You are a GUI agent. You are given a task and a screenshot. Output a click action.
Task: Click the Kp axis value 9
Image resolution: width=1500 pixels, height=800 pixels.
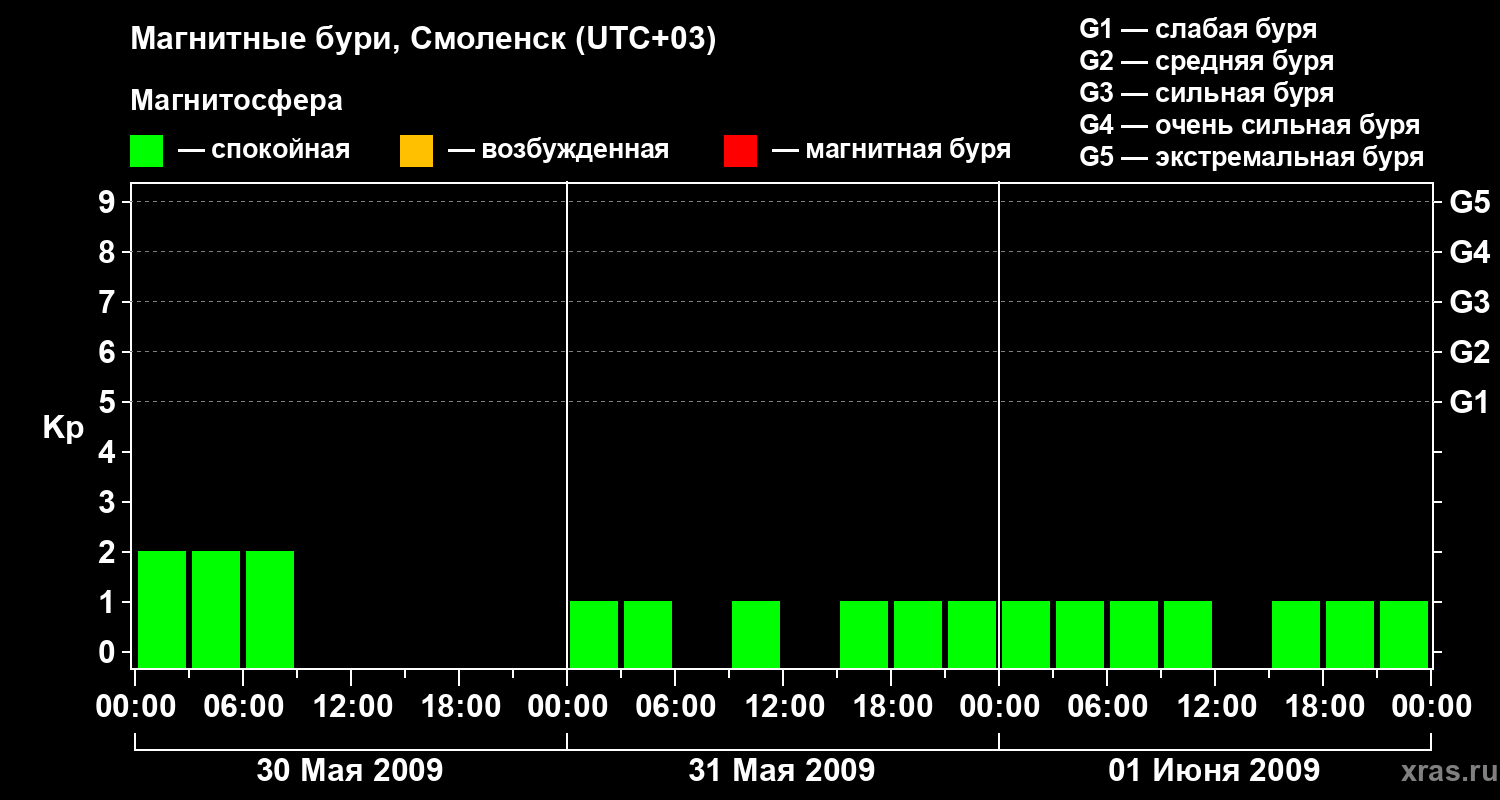tap(109, 202)
